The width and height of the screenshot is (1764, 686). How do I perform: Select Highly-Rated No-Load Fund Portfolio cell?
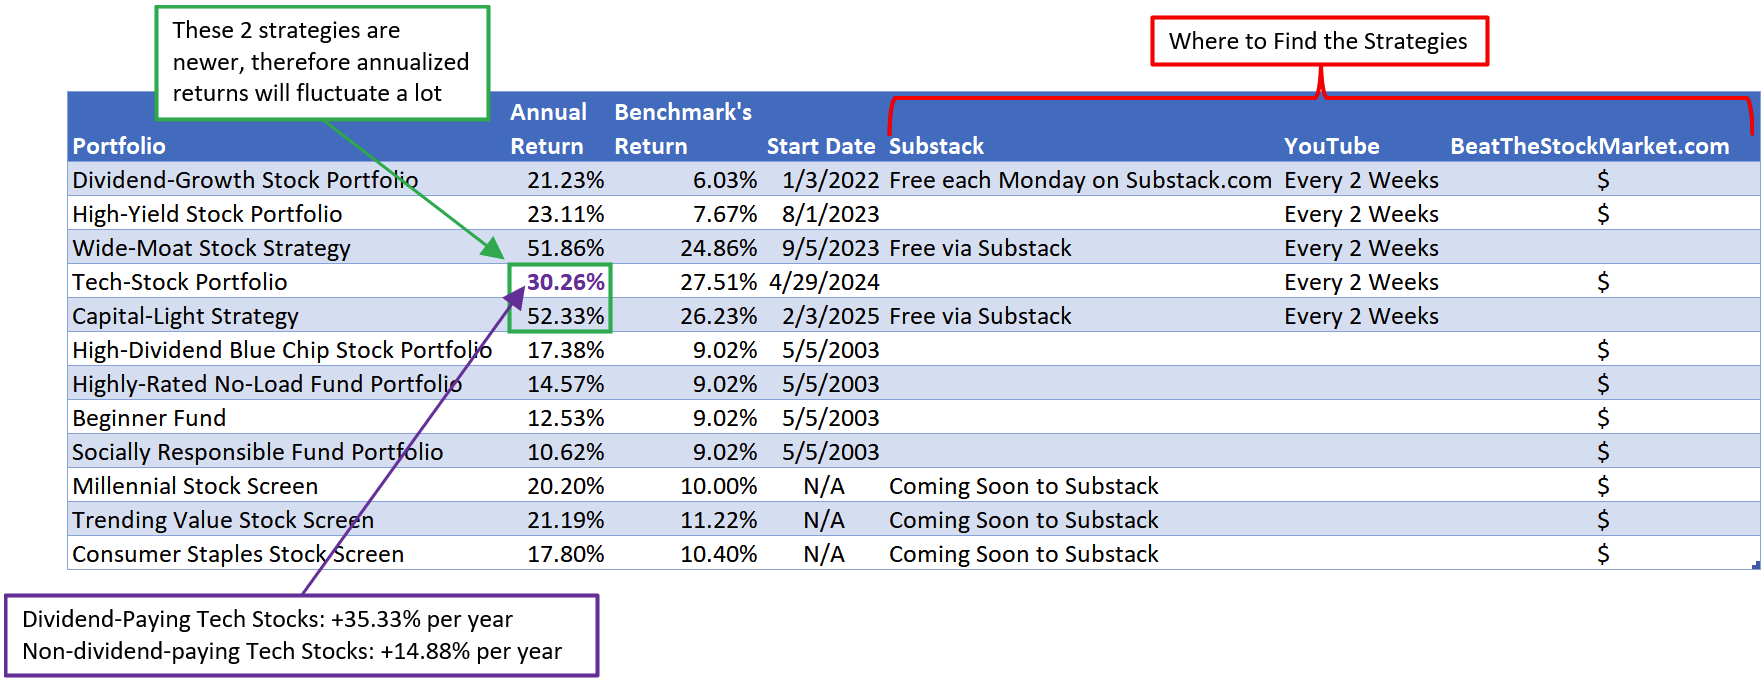point(267,384)
